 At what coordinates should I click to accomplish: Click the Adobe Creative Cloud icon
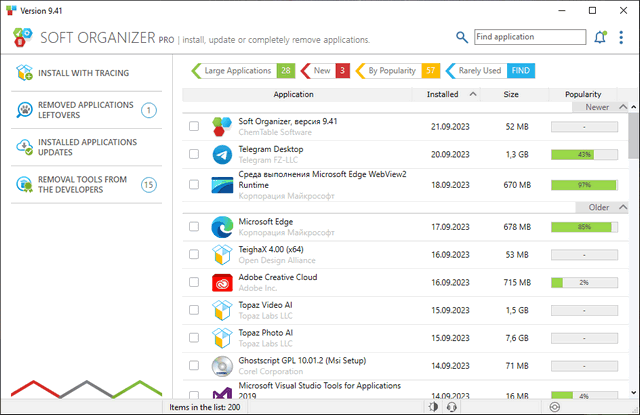(222, 282)
